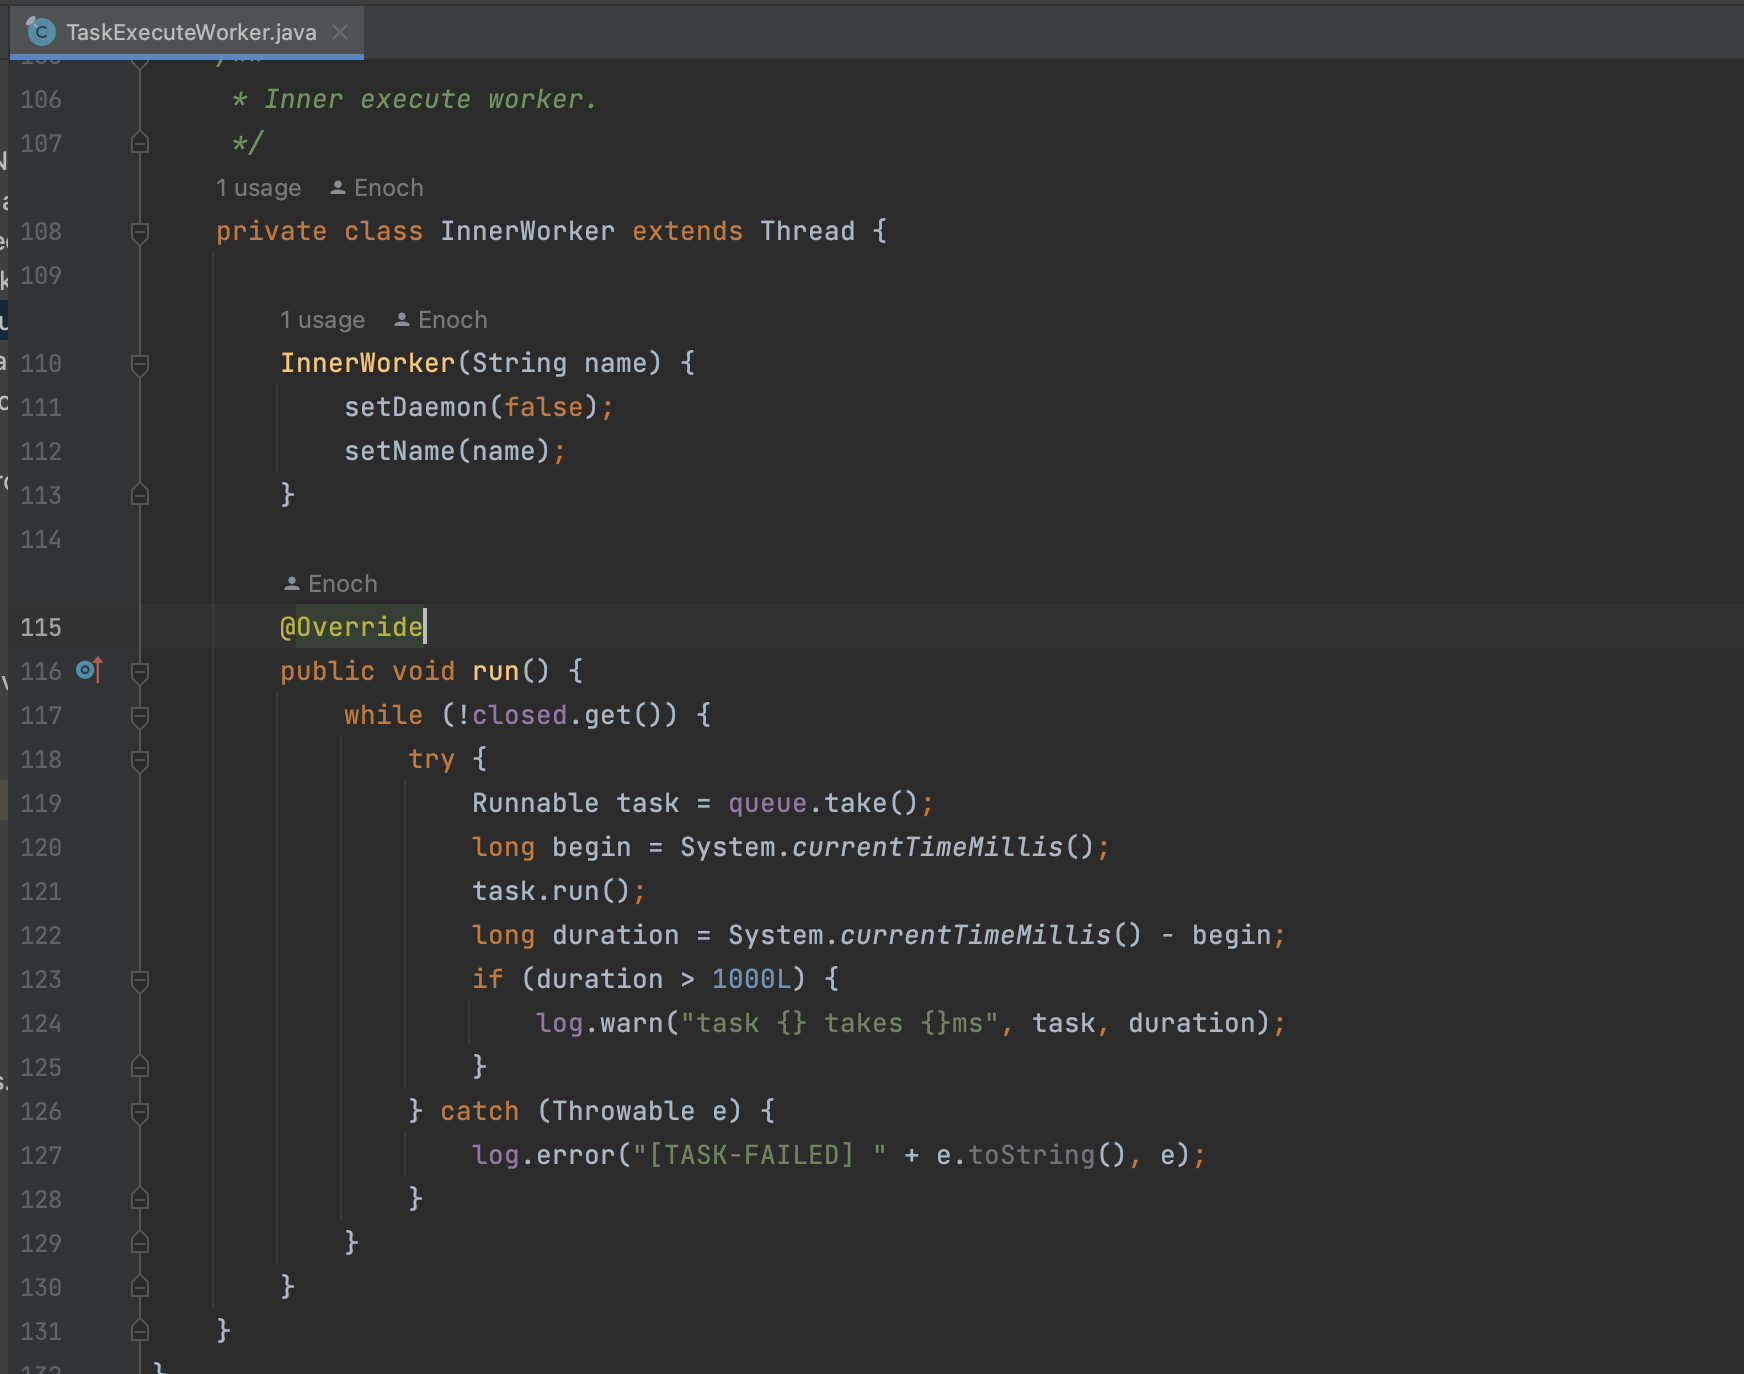Collapse the constructor fold at line 110
1744x1374 pixels.
[140, 364]
